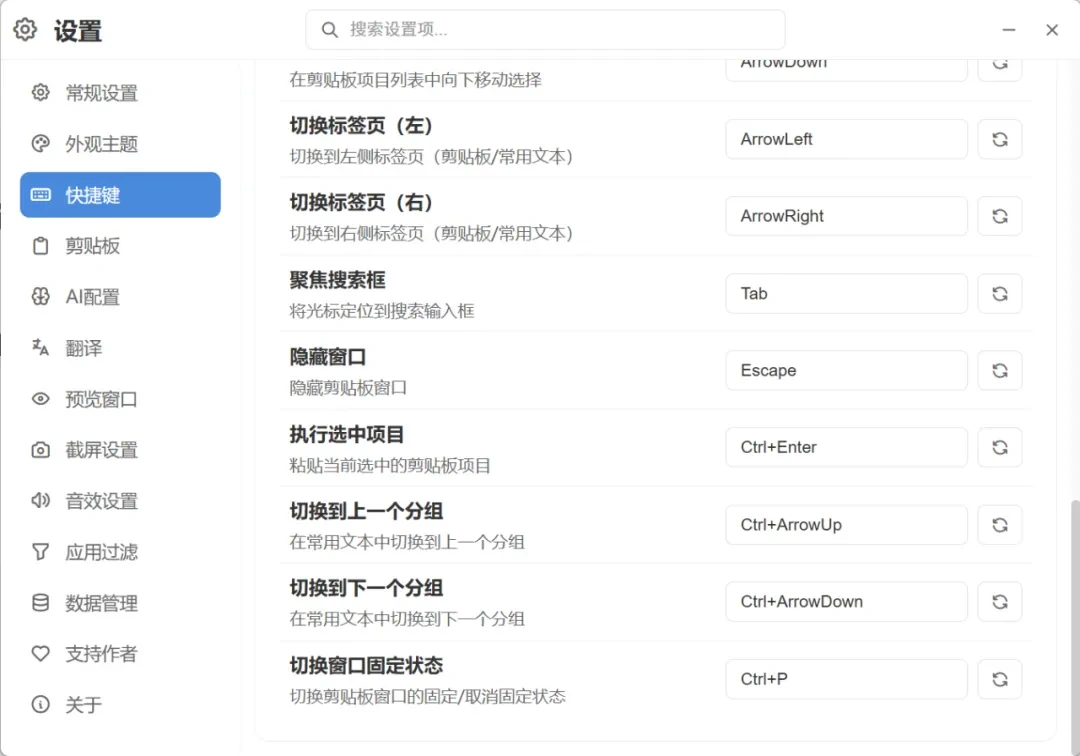Open 数据管理 section
Viewport: 1080px width, 756px height.
click(x=120, y=603)
